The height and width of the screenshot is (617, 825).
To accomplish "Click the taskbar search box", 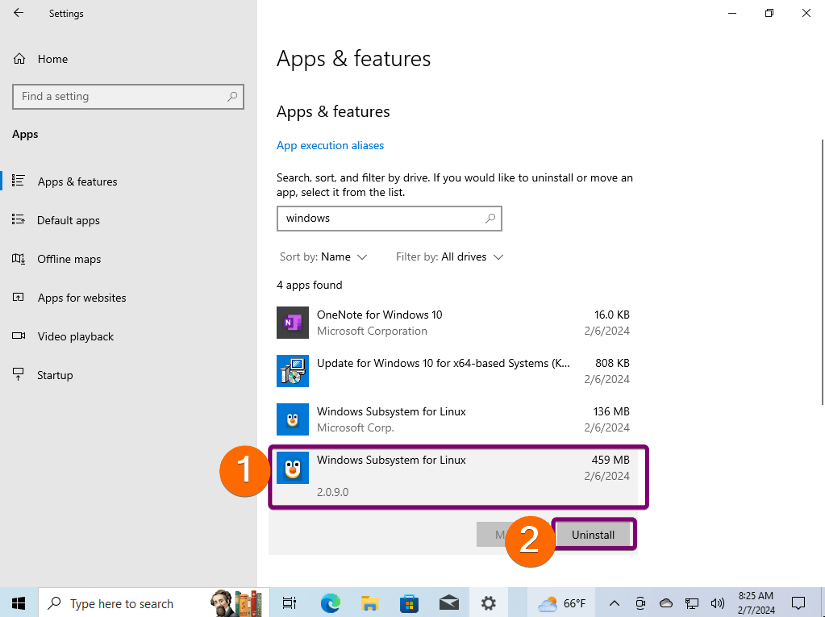I will coord(154,603).
